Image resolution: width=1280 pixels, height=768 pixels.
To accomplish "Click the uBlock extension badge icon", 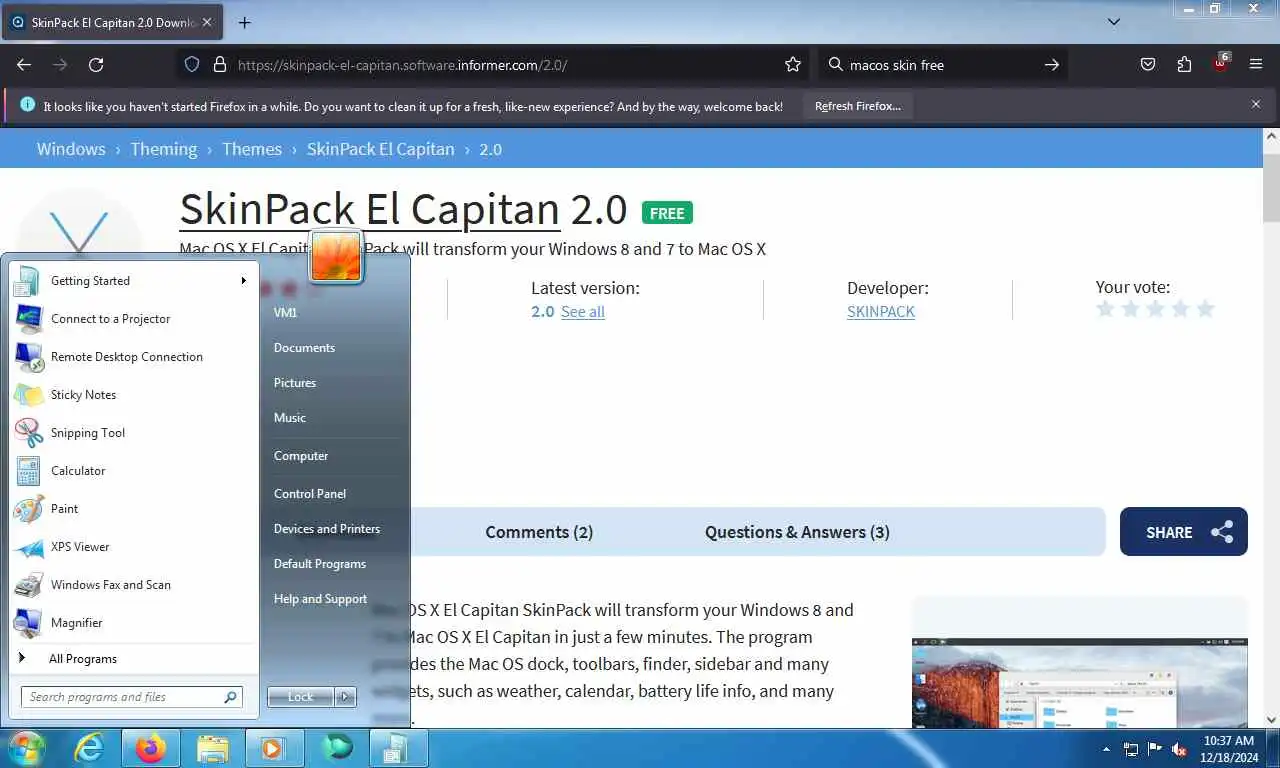I will [1221, 64].
